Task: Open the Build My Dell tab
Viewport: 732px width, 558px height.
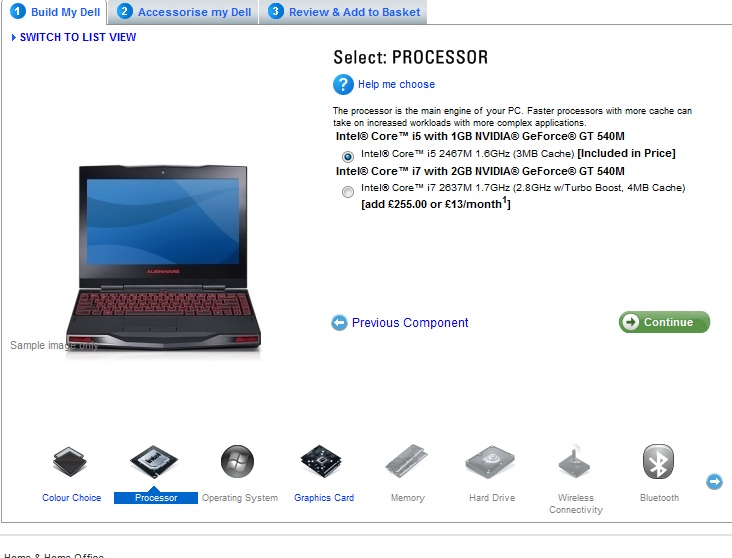Action: tap(56, 12)
